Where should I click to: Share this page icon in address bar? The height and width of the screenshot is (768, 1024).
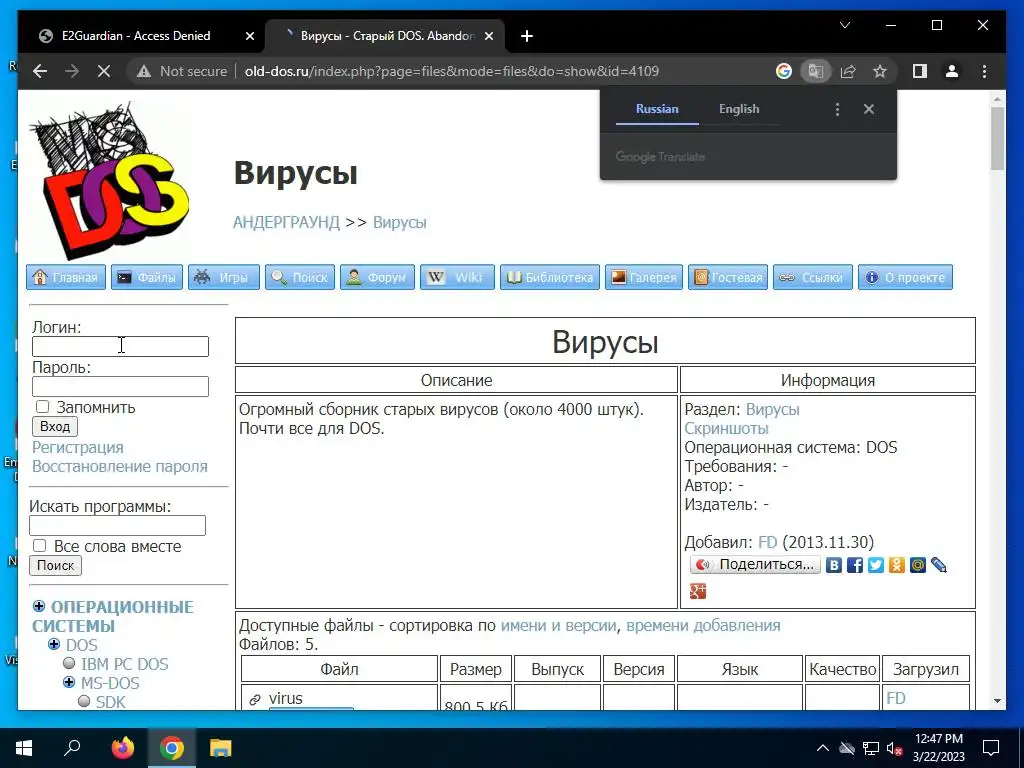[848, 71]
